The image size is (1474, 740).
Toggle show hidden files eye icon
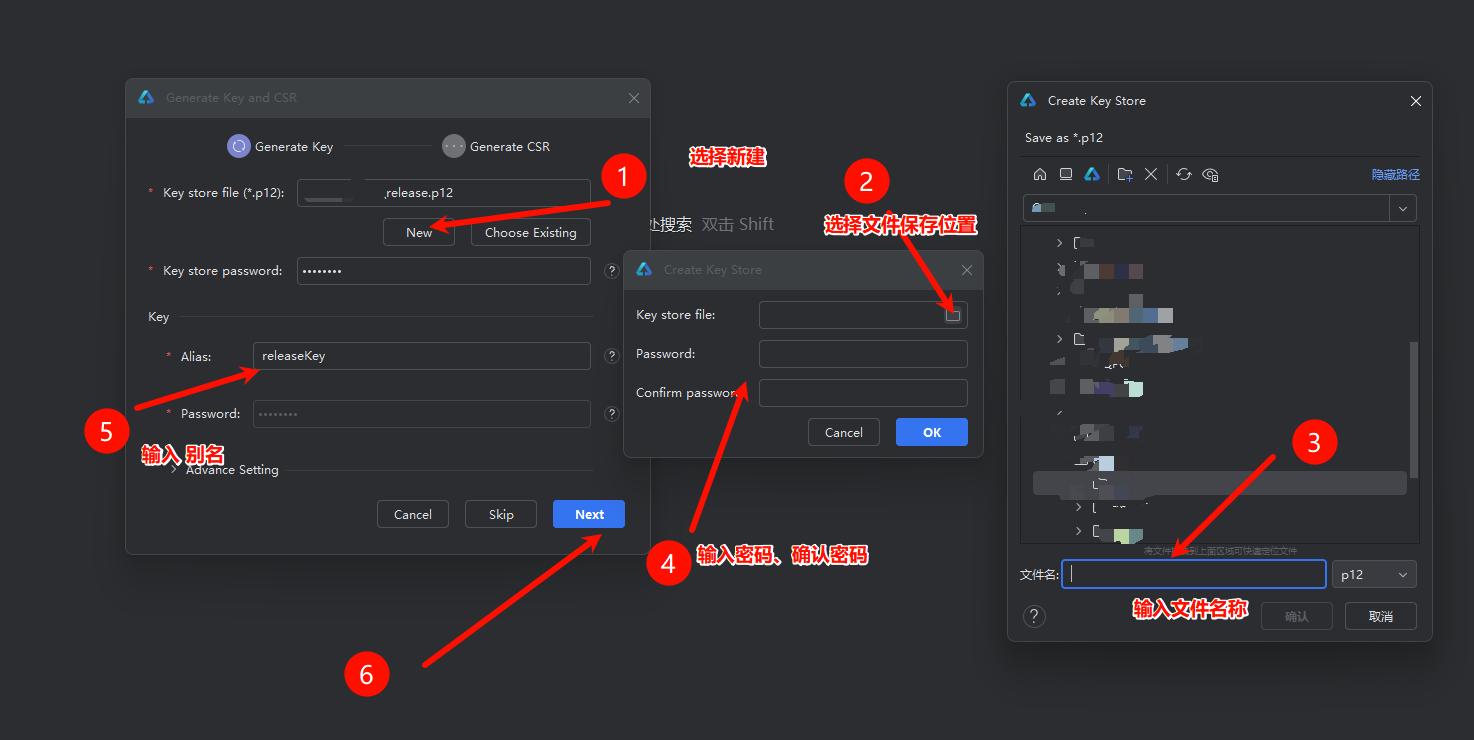coord(1210,174)
